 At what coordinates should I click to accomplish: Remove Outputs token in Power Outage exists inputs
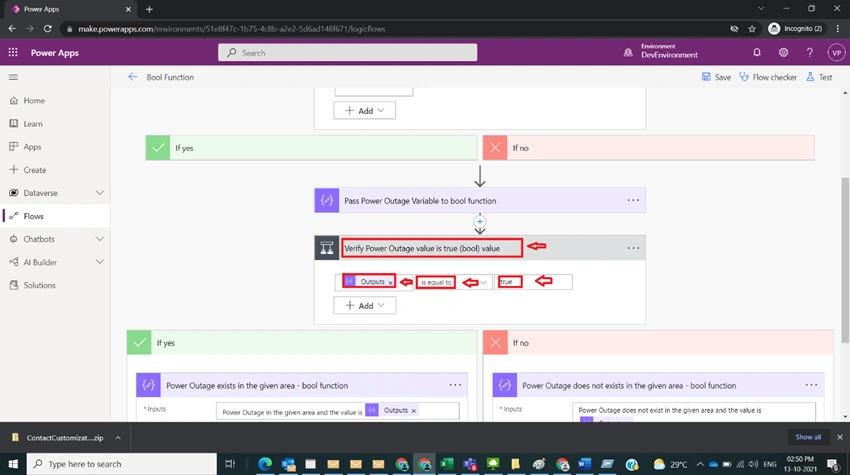[x=414, y=411]
